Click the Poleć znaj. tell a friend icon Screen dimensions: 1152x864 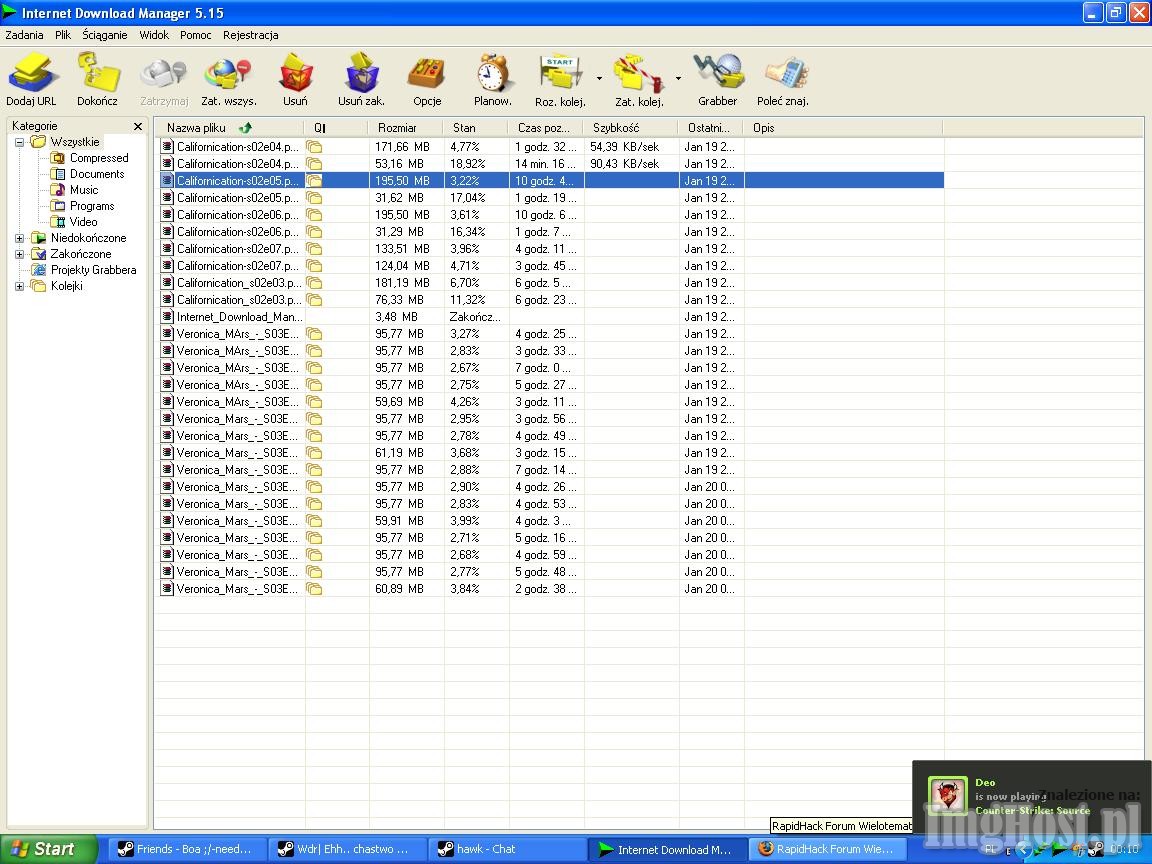pyautogui.click(x=783, y=79)
